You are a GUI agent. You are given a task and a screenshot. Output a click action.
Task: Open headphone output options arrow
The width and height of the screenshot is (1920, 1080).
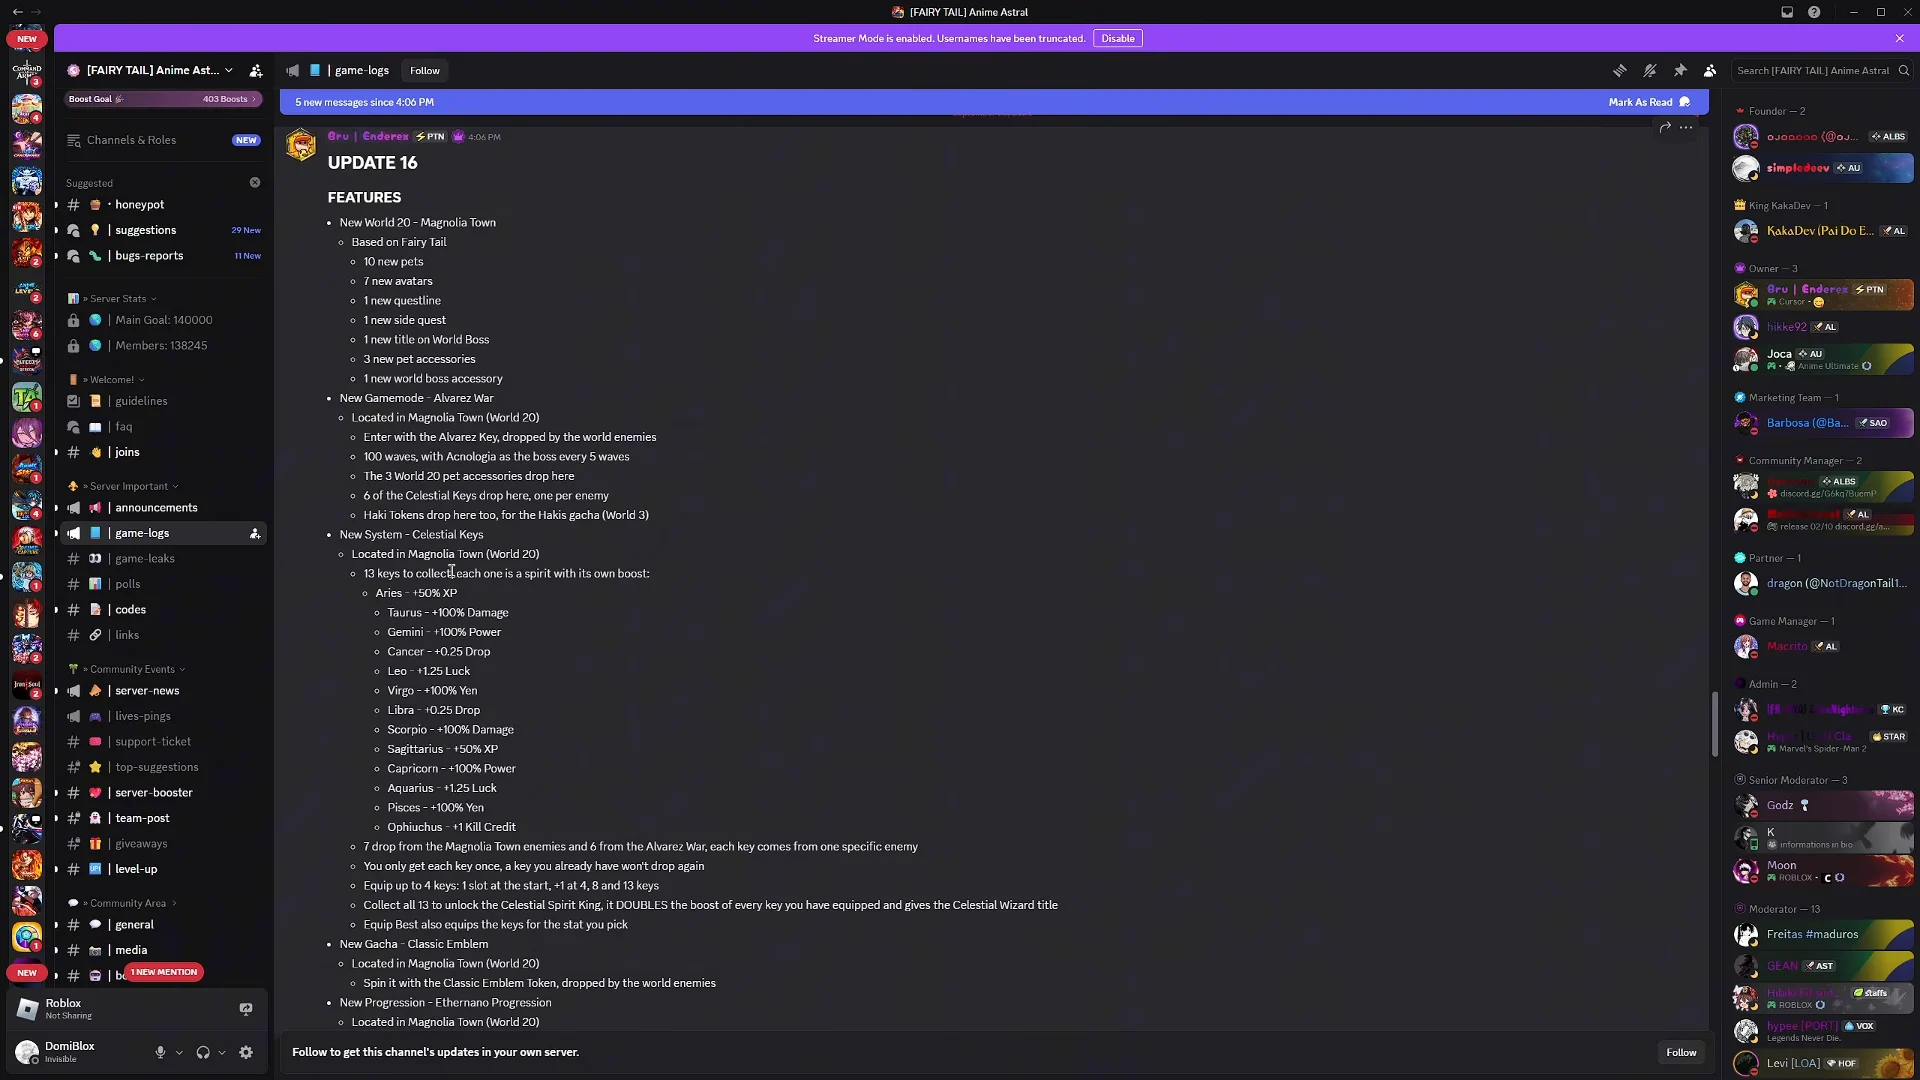pyautogui.click(x=222, y=1052)
